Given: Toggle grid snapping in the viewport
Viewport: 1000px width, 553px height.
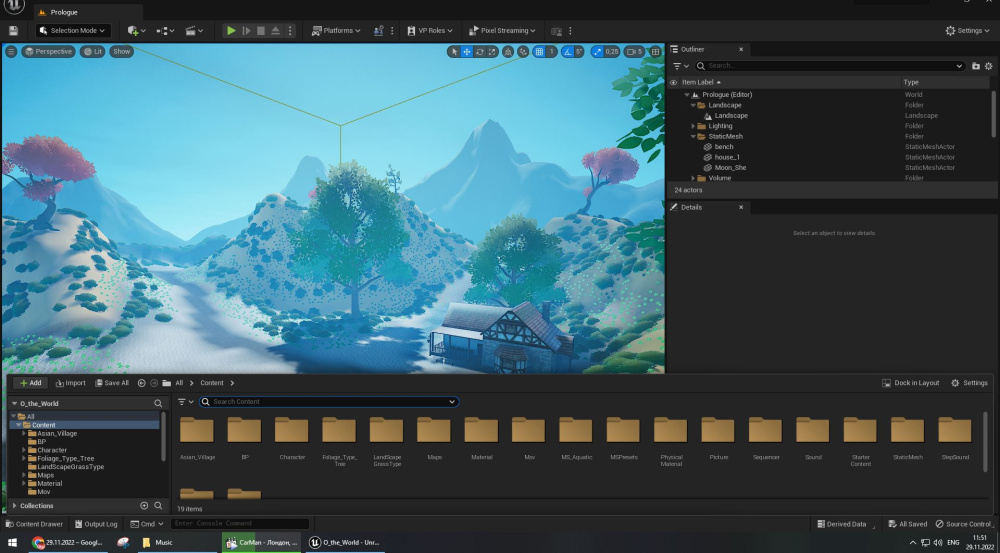Looking at the screenshot, I should pos(540,51).
